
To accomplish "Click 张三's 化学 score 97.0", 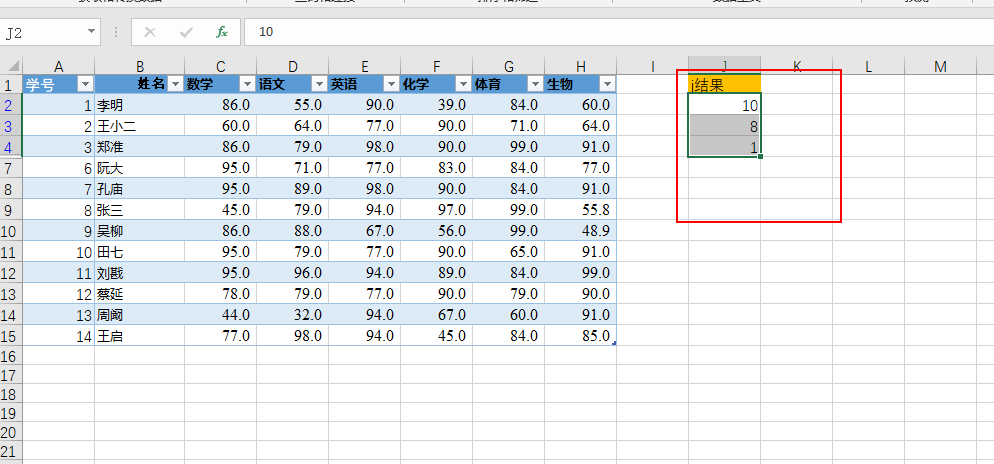I will pyautogui.click(x=436, y=210).
